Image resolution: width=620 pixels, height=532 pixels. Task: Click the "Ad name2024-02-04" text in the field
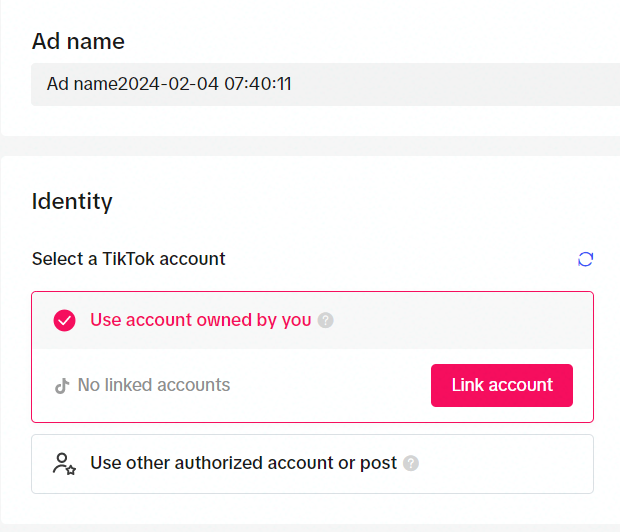(x=132, y=84)
